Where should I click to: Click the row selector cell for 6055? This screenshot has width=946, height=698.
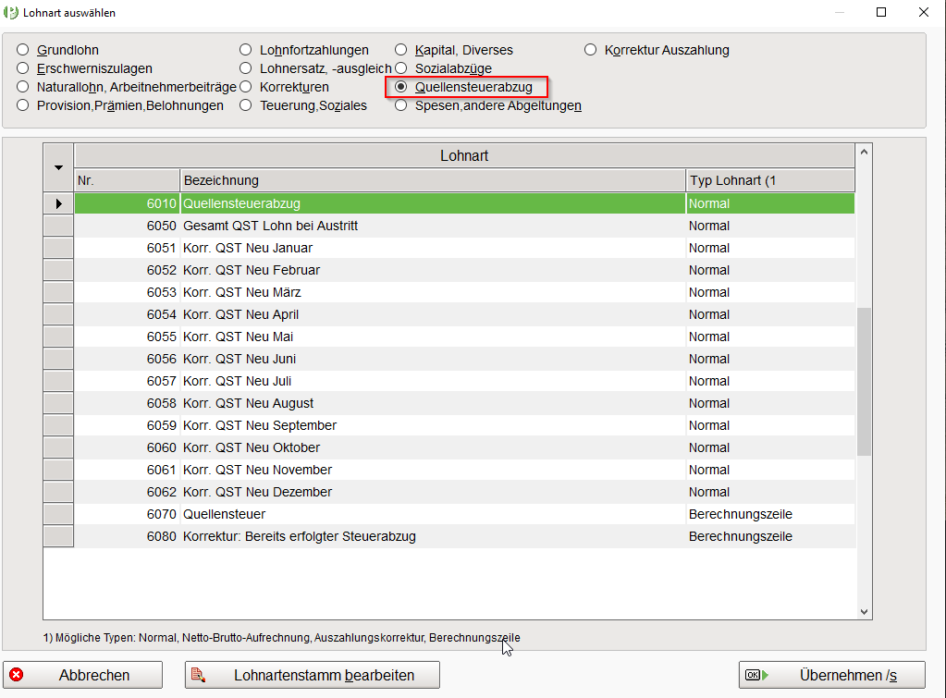coord(59,337)
